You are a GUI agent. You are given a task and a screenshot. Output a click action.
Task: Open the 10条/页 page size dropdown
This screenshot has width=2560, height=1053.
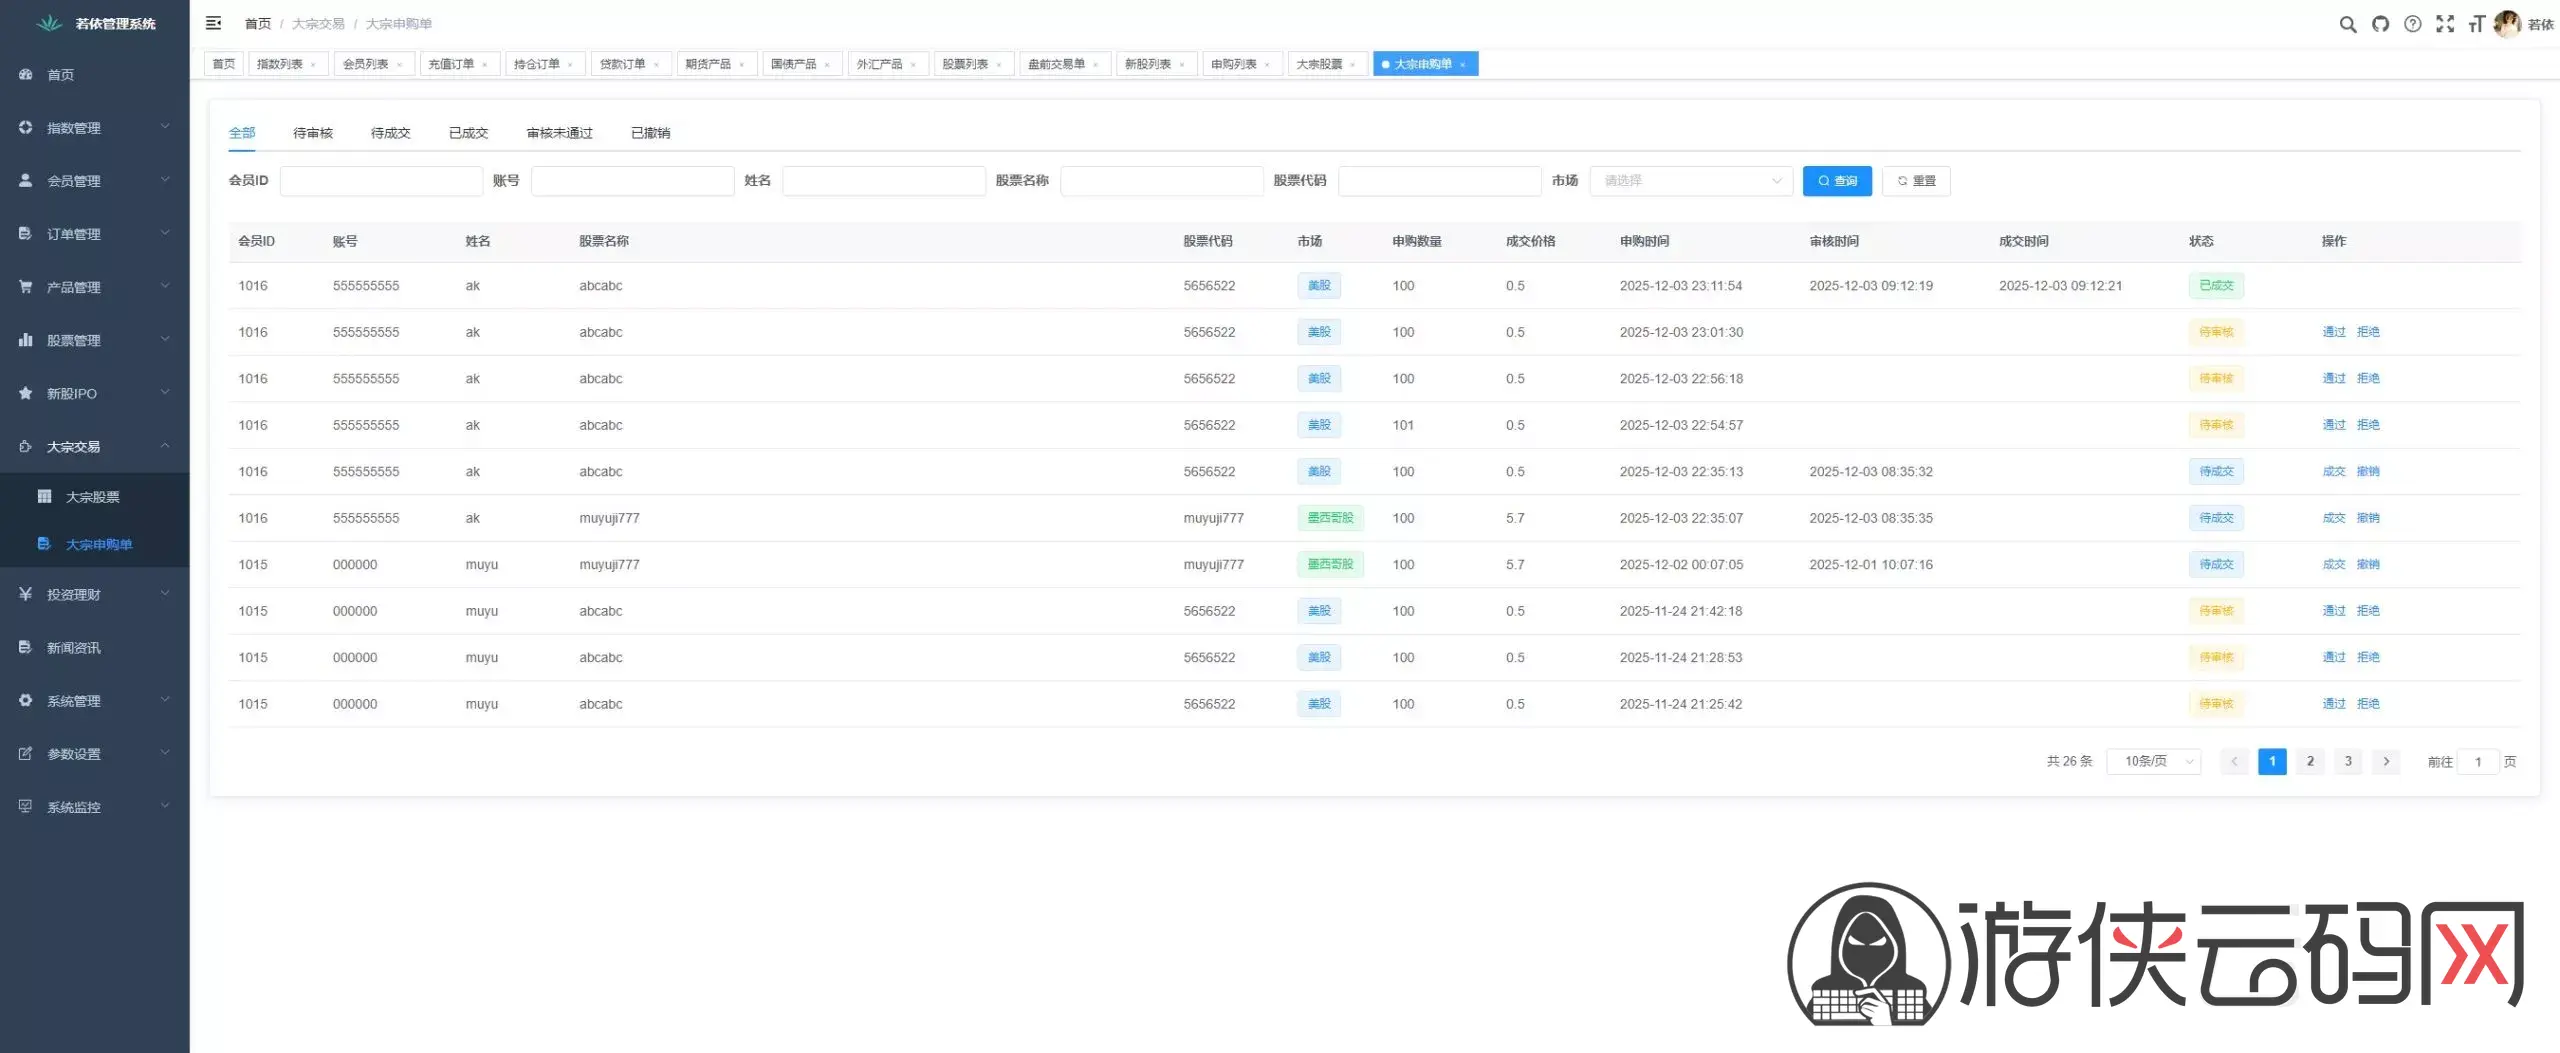click(2153, 762)
